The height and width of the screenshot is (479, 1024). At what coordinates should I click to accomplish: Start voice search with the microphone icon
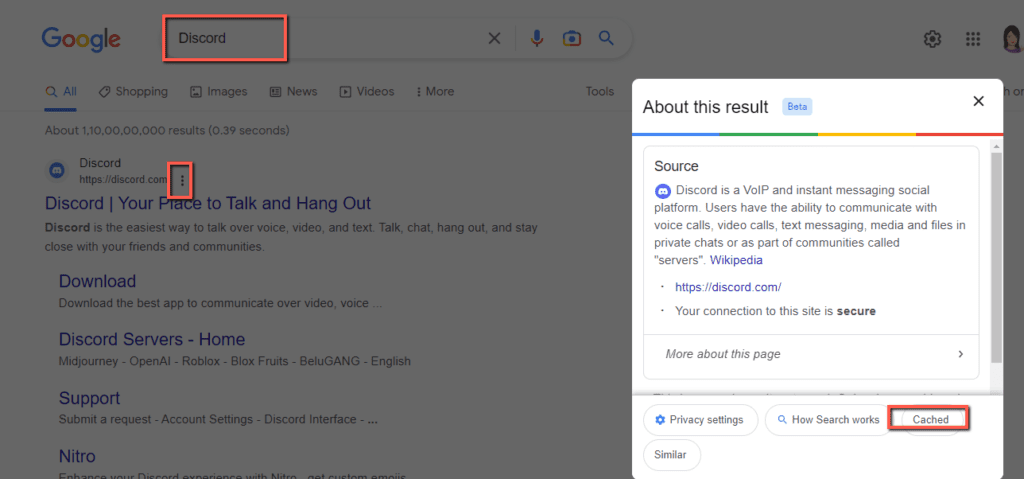click(537, 39)
